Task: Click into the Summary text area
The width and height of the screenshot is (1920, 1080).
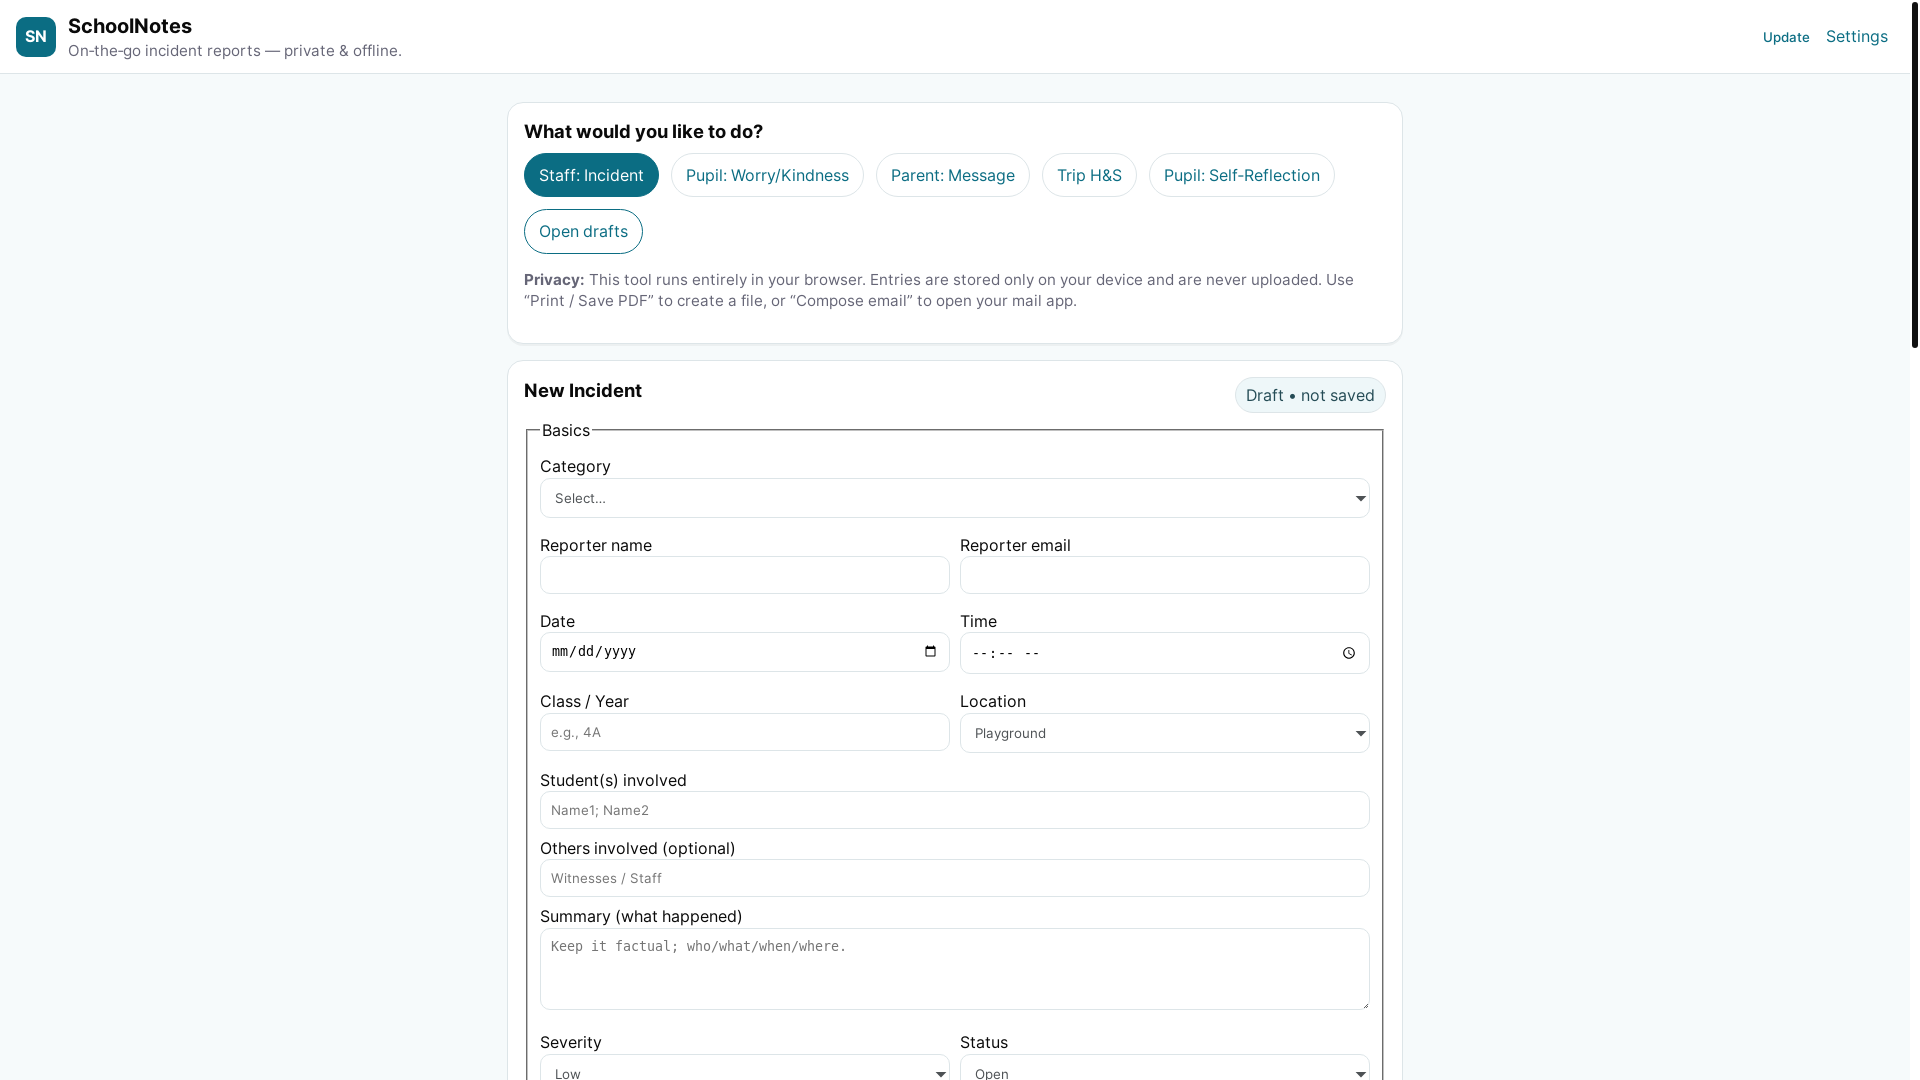Action: [x=954, y=969]
